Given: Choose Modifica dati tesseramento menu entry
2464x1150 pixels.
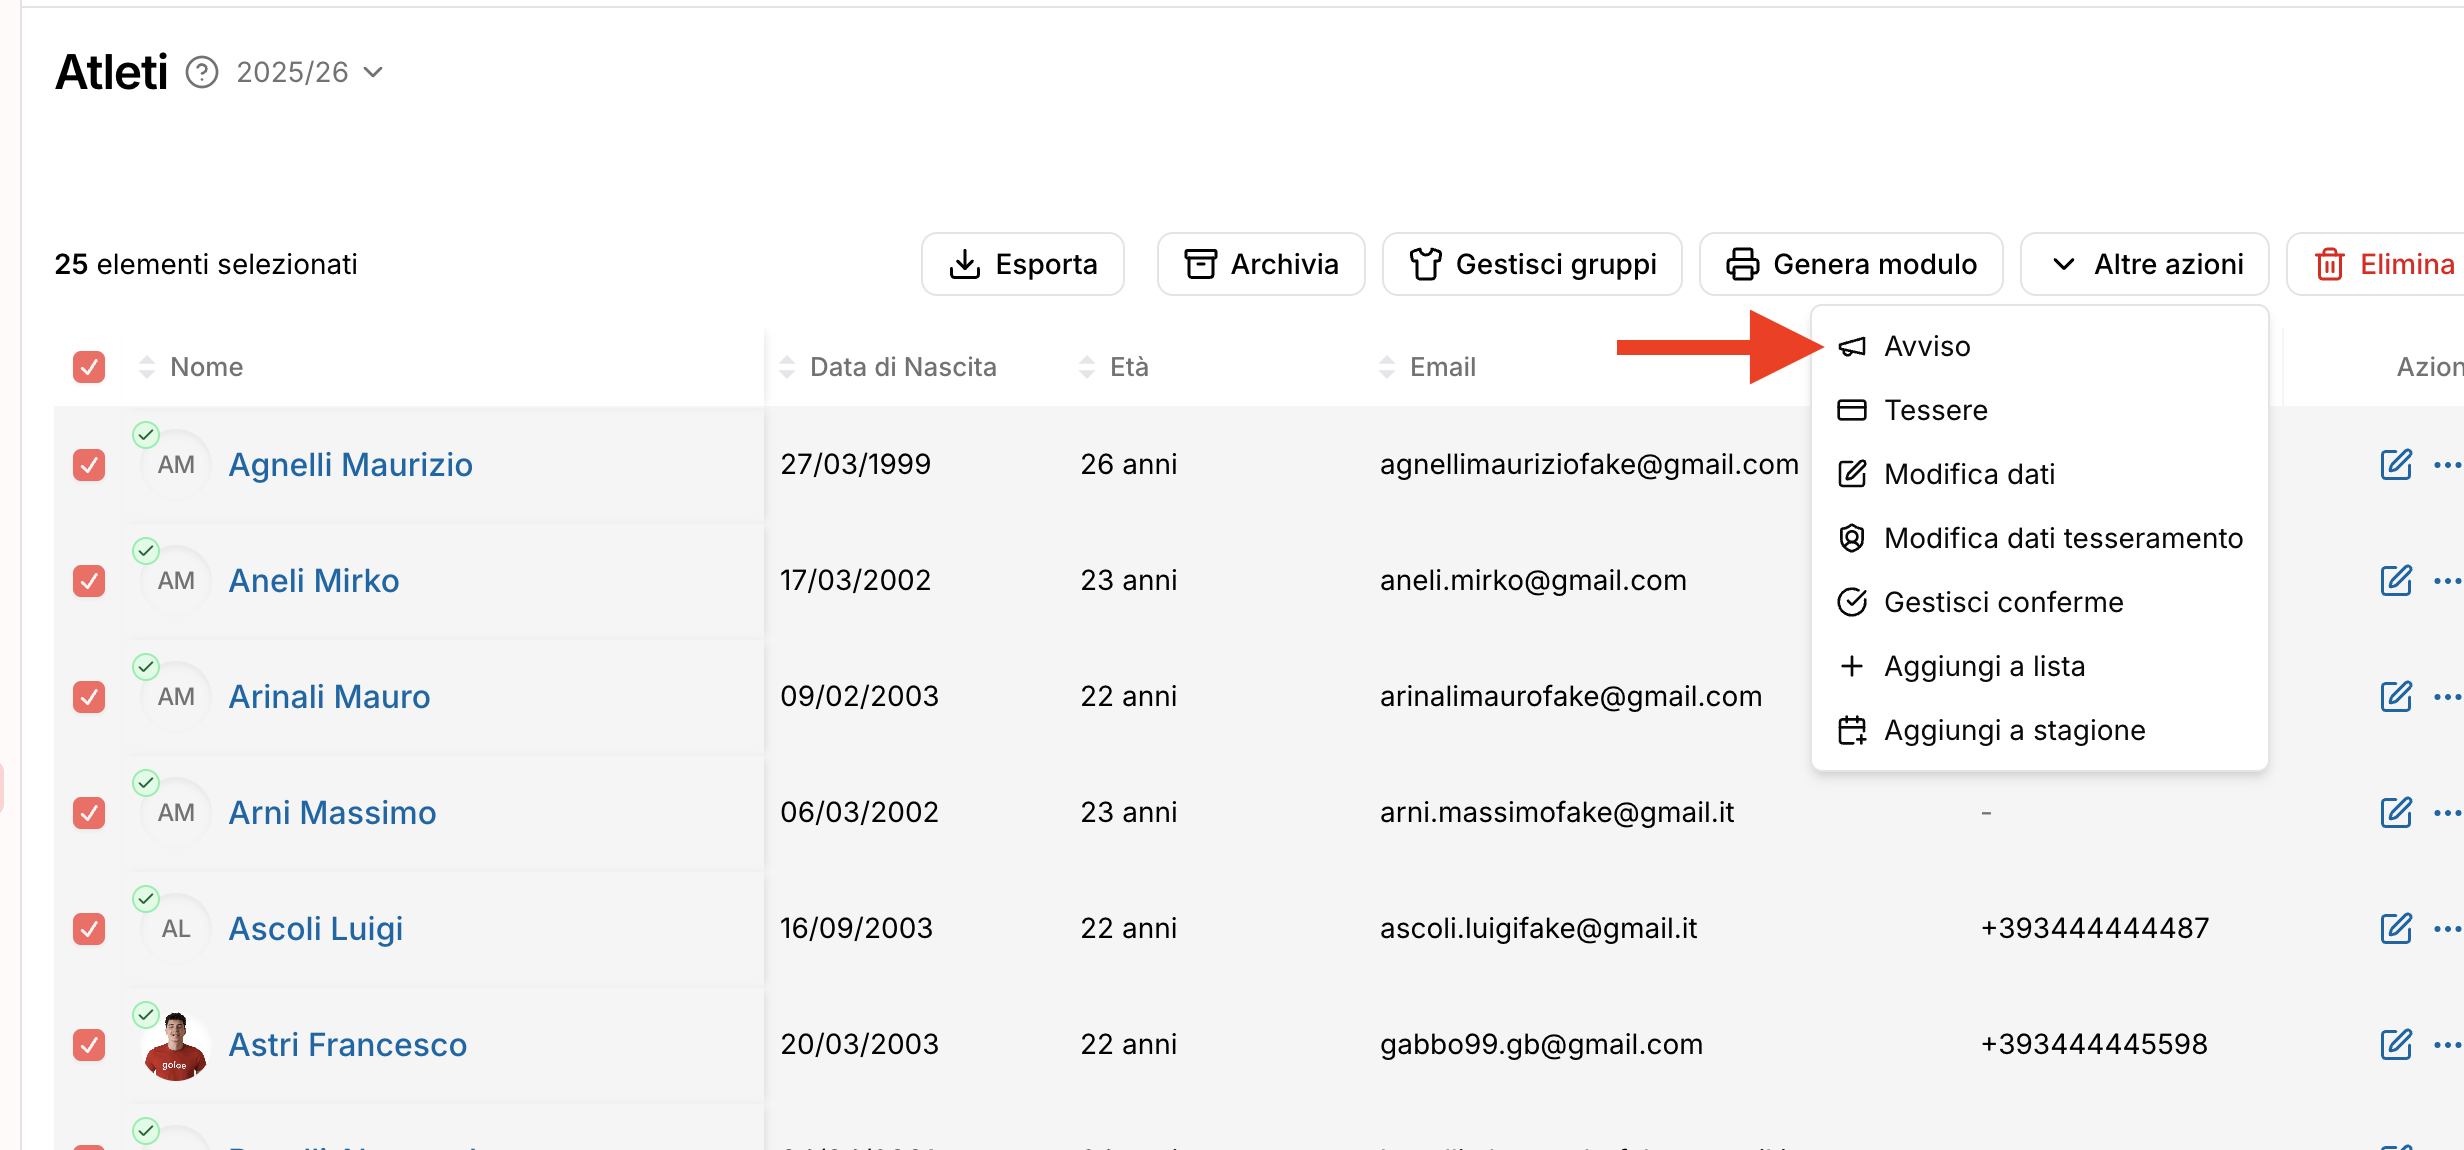Looking at the screenshot, I should [2062, 538].
